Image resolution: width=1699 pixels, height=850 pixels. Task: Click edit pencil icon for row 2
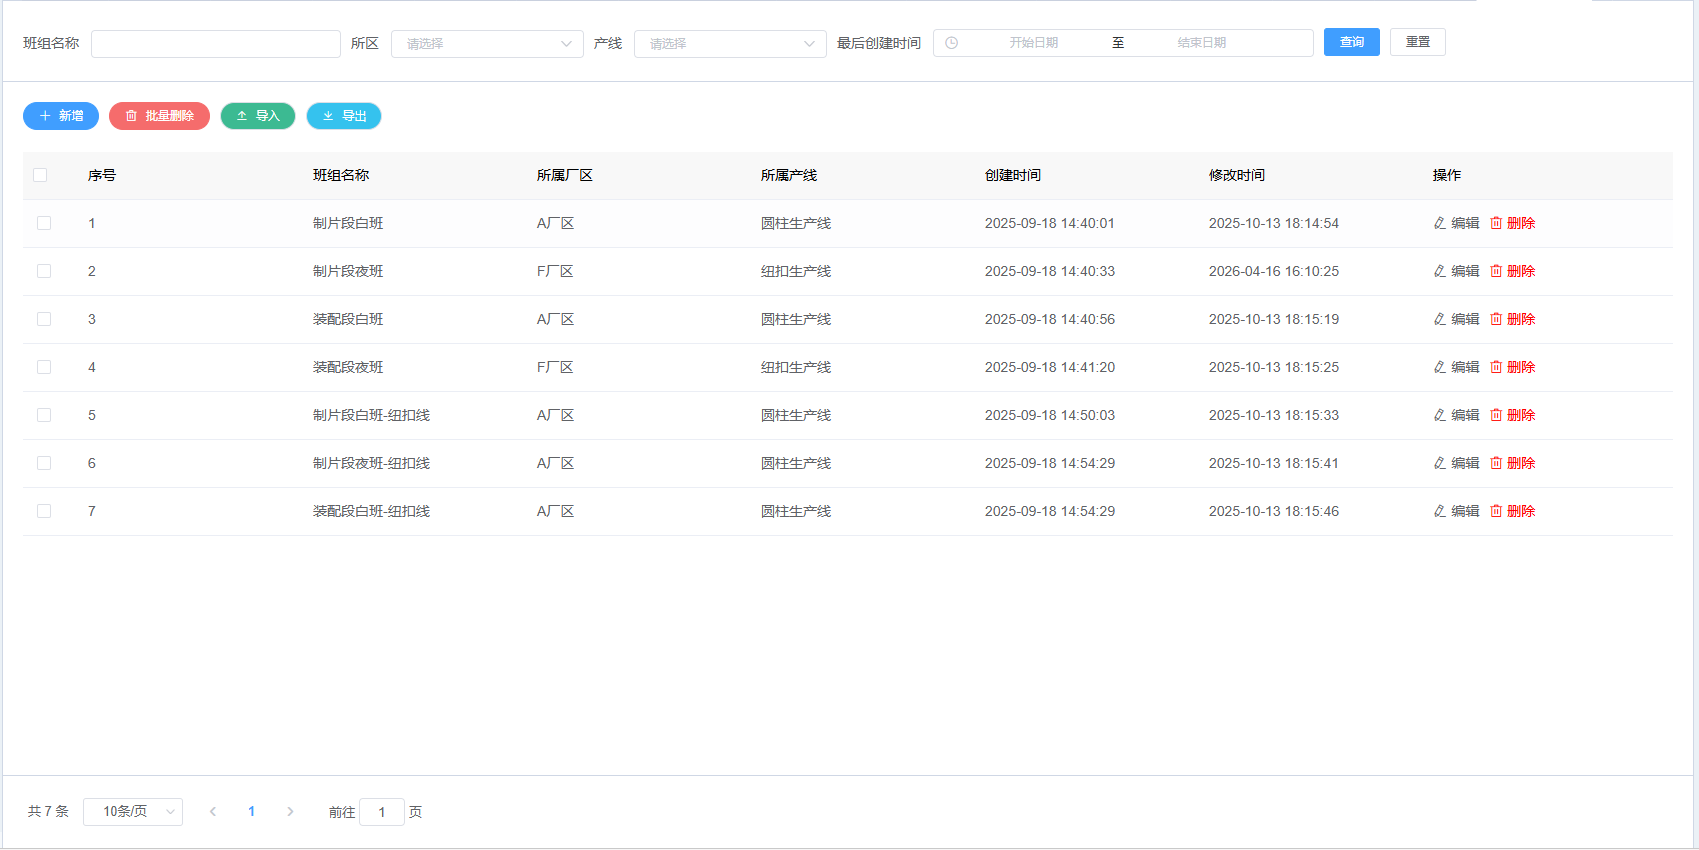coord(1440,271)
